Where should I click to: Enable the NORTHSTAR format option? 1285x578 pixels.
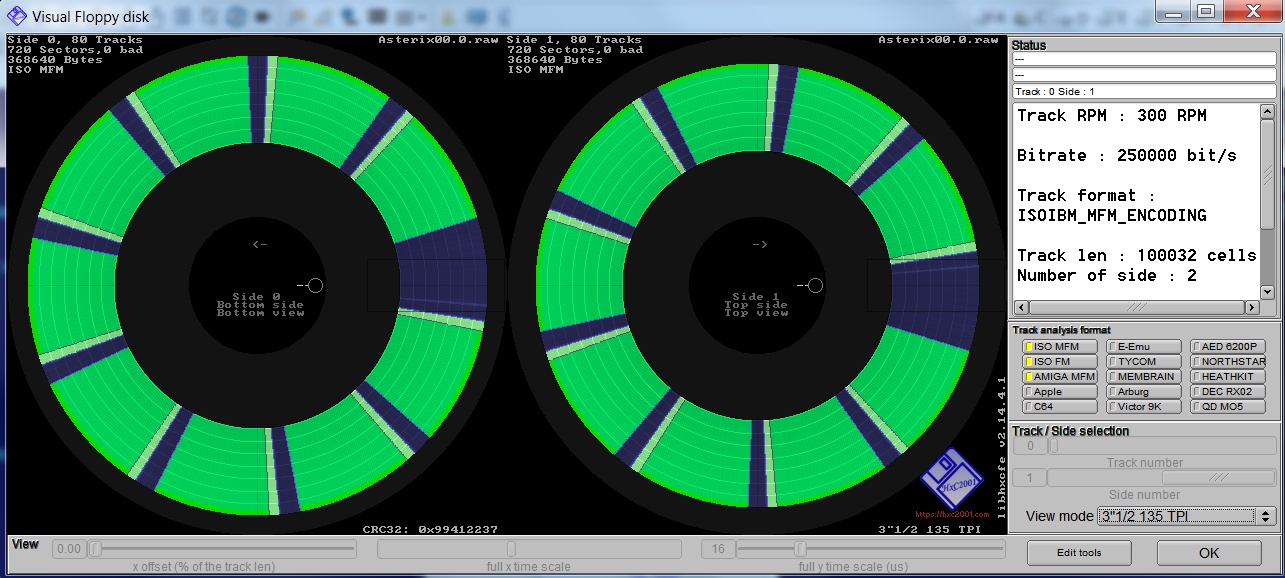point(1227,361)
